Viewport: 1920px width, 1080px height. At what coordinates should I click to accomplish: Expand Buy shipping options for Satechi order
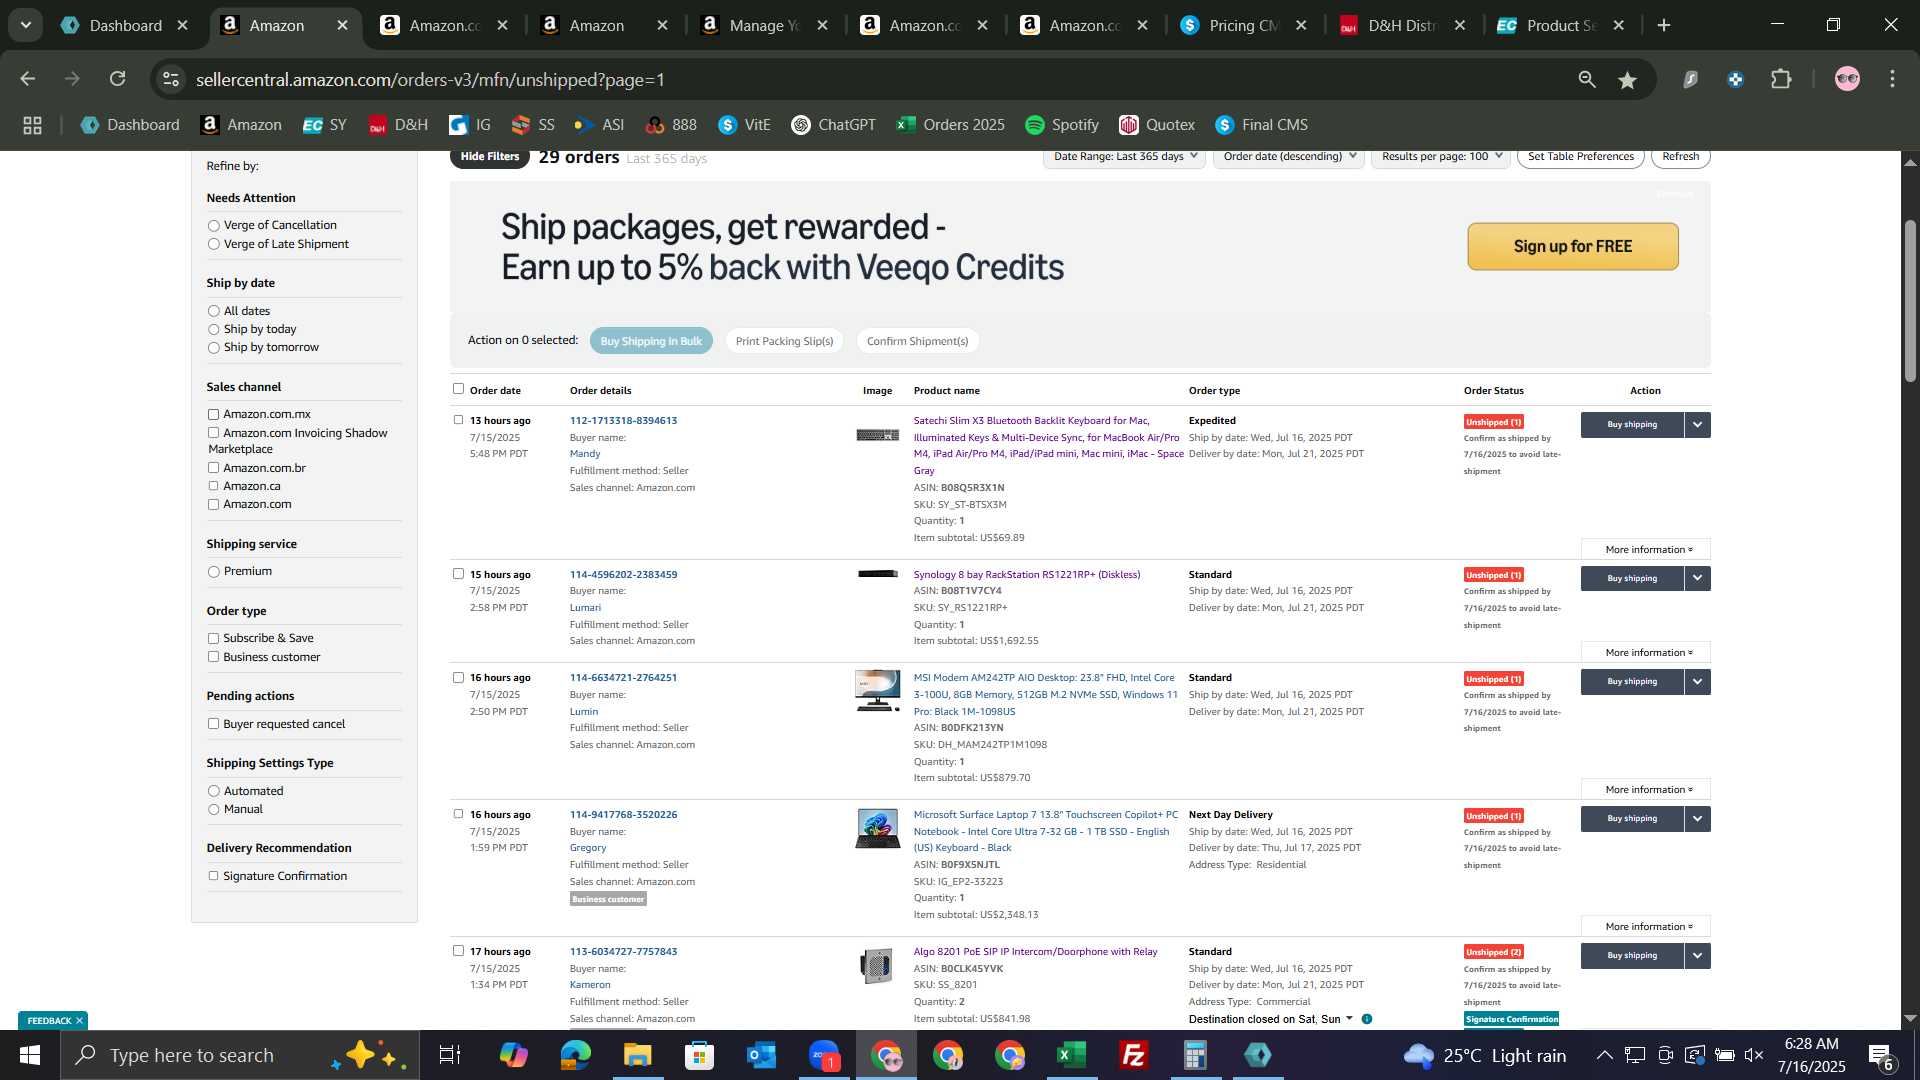coord(1697,425)
